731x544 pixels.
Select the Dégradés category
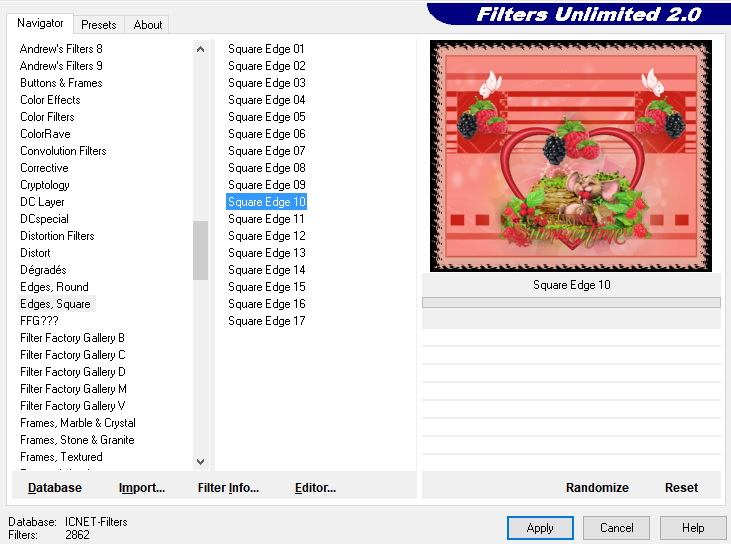click(x=43, y=270)
